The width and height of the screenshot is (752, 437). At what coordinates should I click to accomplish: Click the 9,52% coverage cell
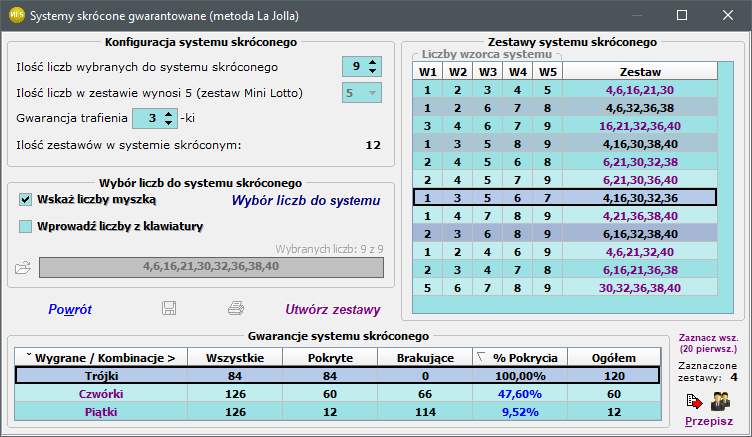point(520,412)
